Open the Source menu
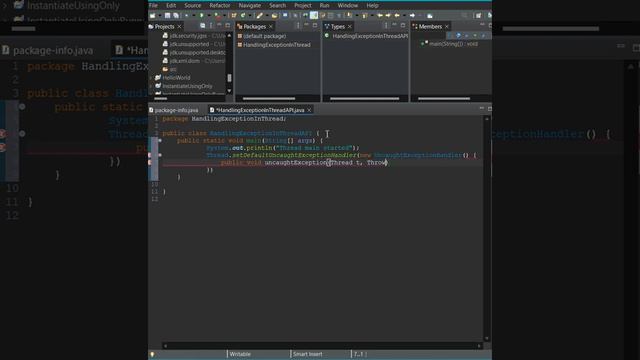Viewport: 640px width, 360px height. [193, 5]
